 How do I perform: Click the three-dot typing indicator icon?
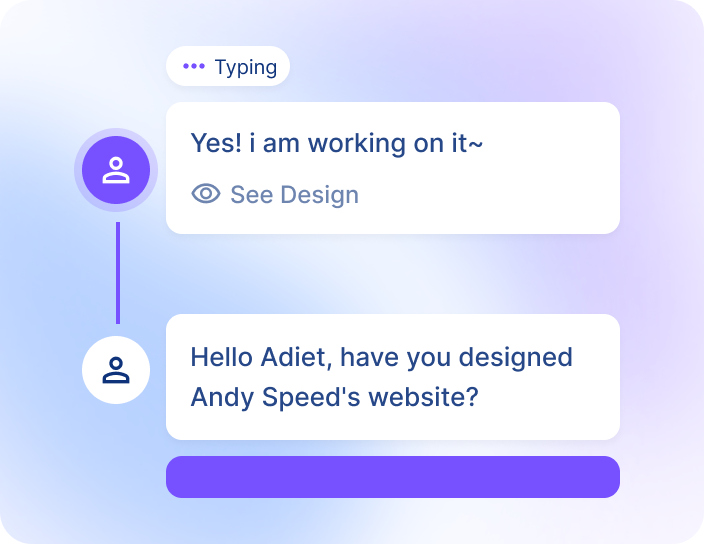pyautogui.click(x=194, y=67)
